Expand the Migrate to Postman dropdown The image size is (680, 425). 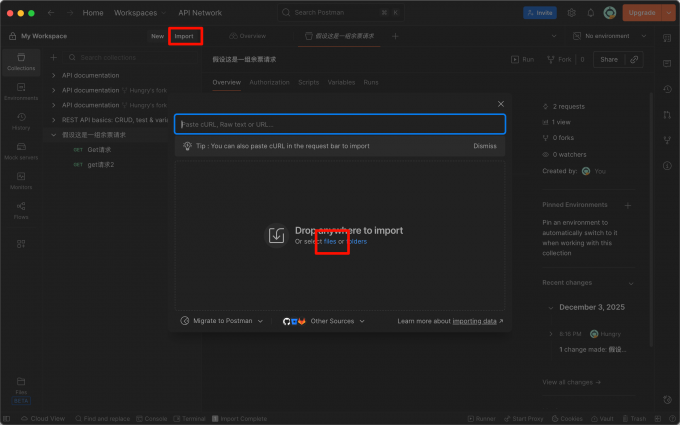pyautogui.click(x=222, y=321)
